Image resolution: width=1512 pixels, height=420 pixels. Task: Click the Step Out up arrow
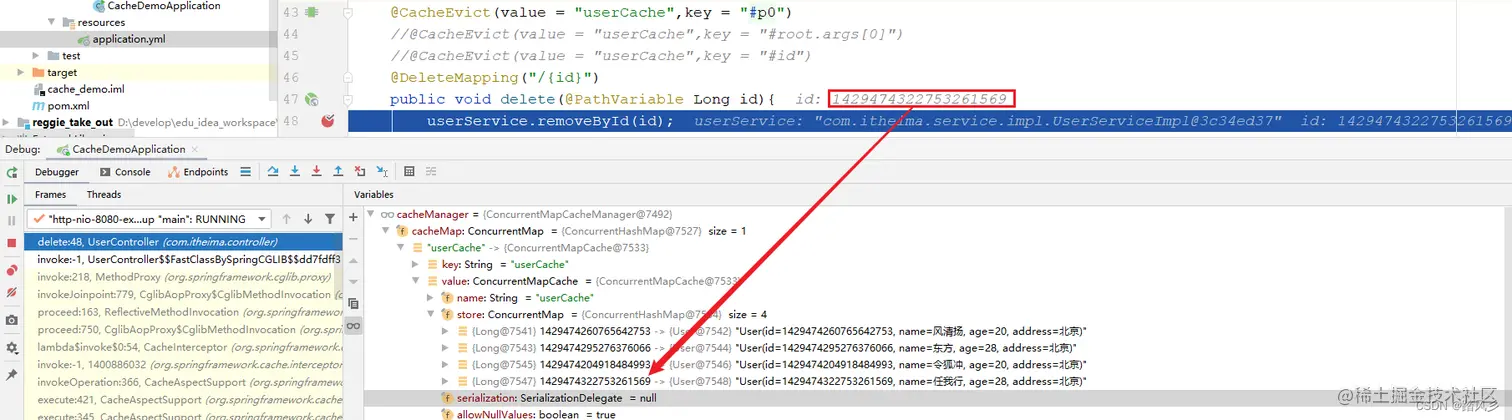(338, 172)
